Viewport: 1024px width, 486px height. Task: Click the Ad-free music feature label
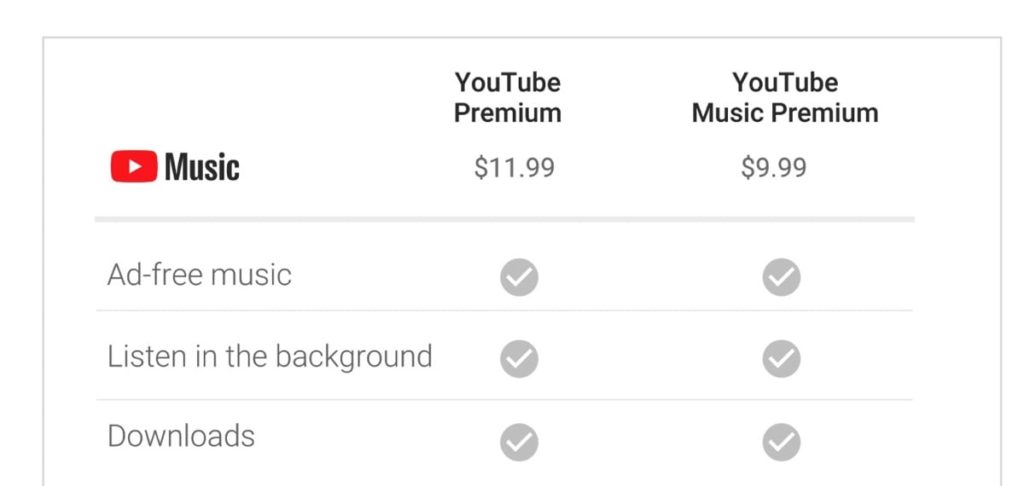coord(199,274)
